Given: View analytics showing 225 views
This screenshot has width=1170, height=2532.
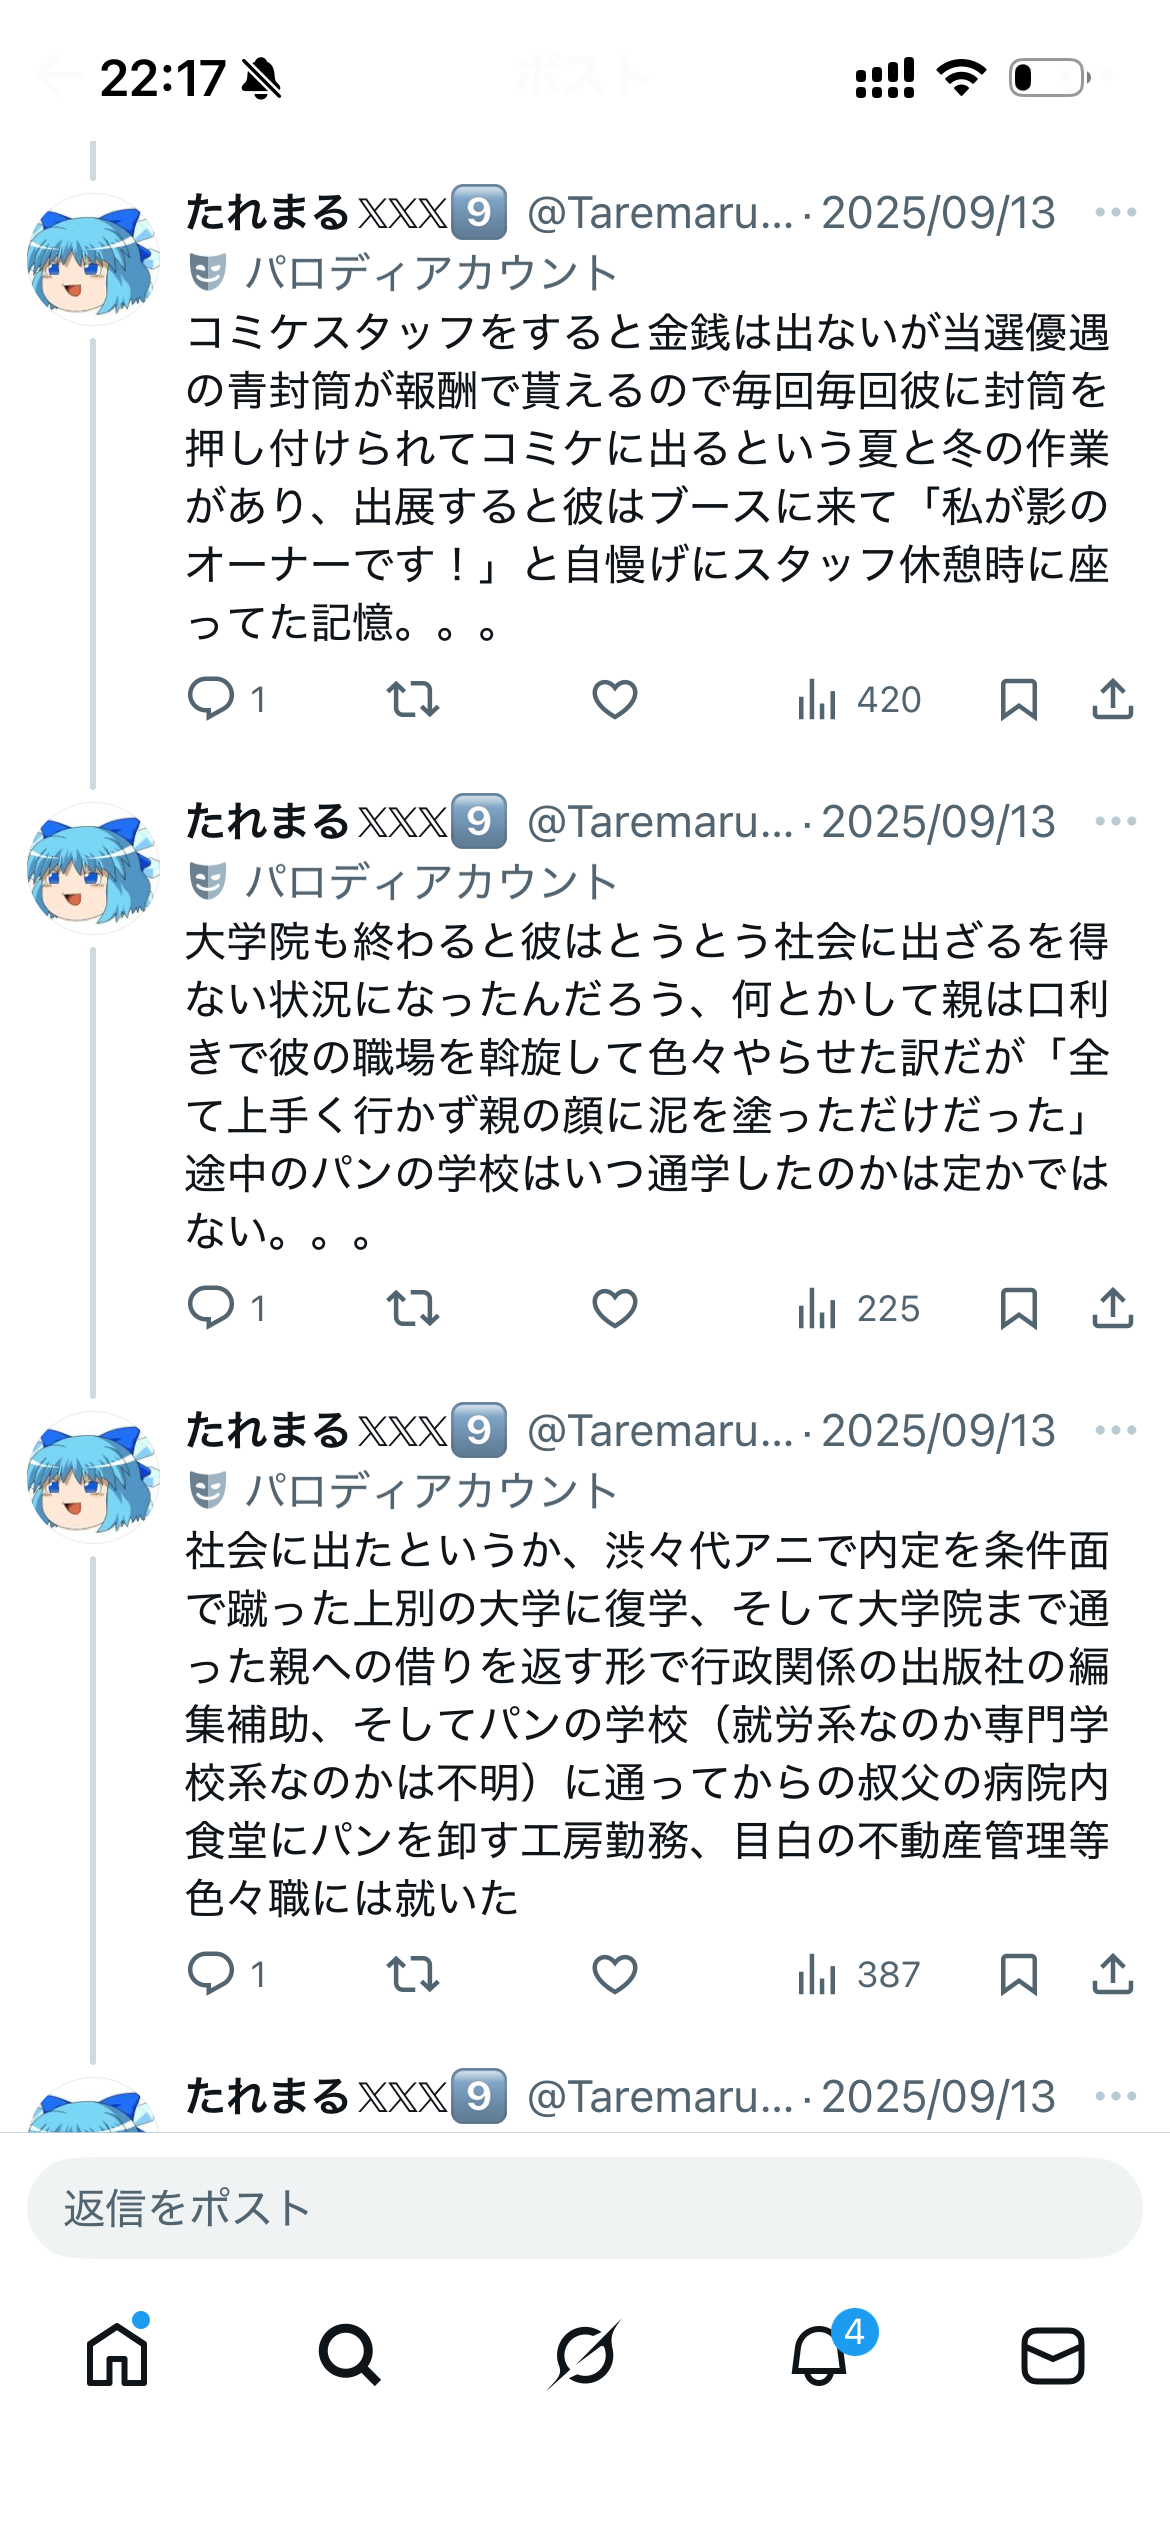Looking at the screenshot, I should pyautogui.click(x=858, y=1308).
